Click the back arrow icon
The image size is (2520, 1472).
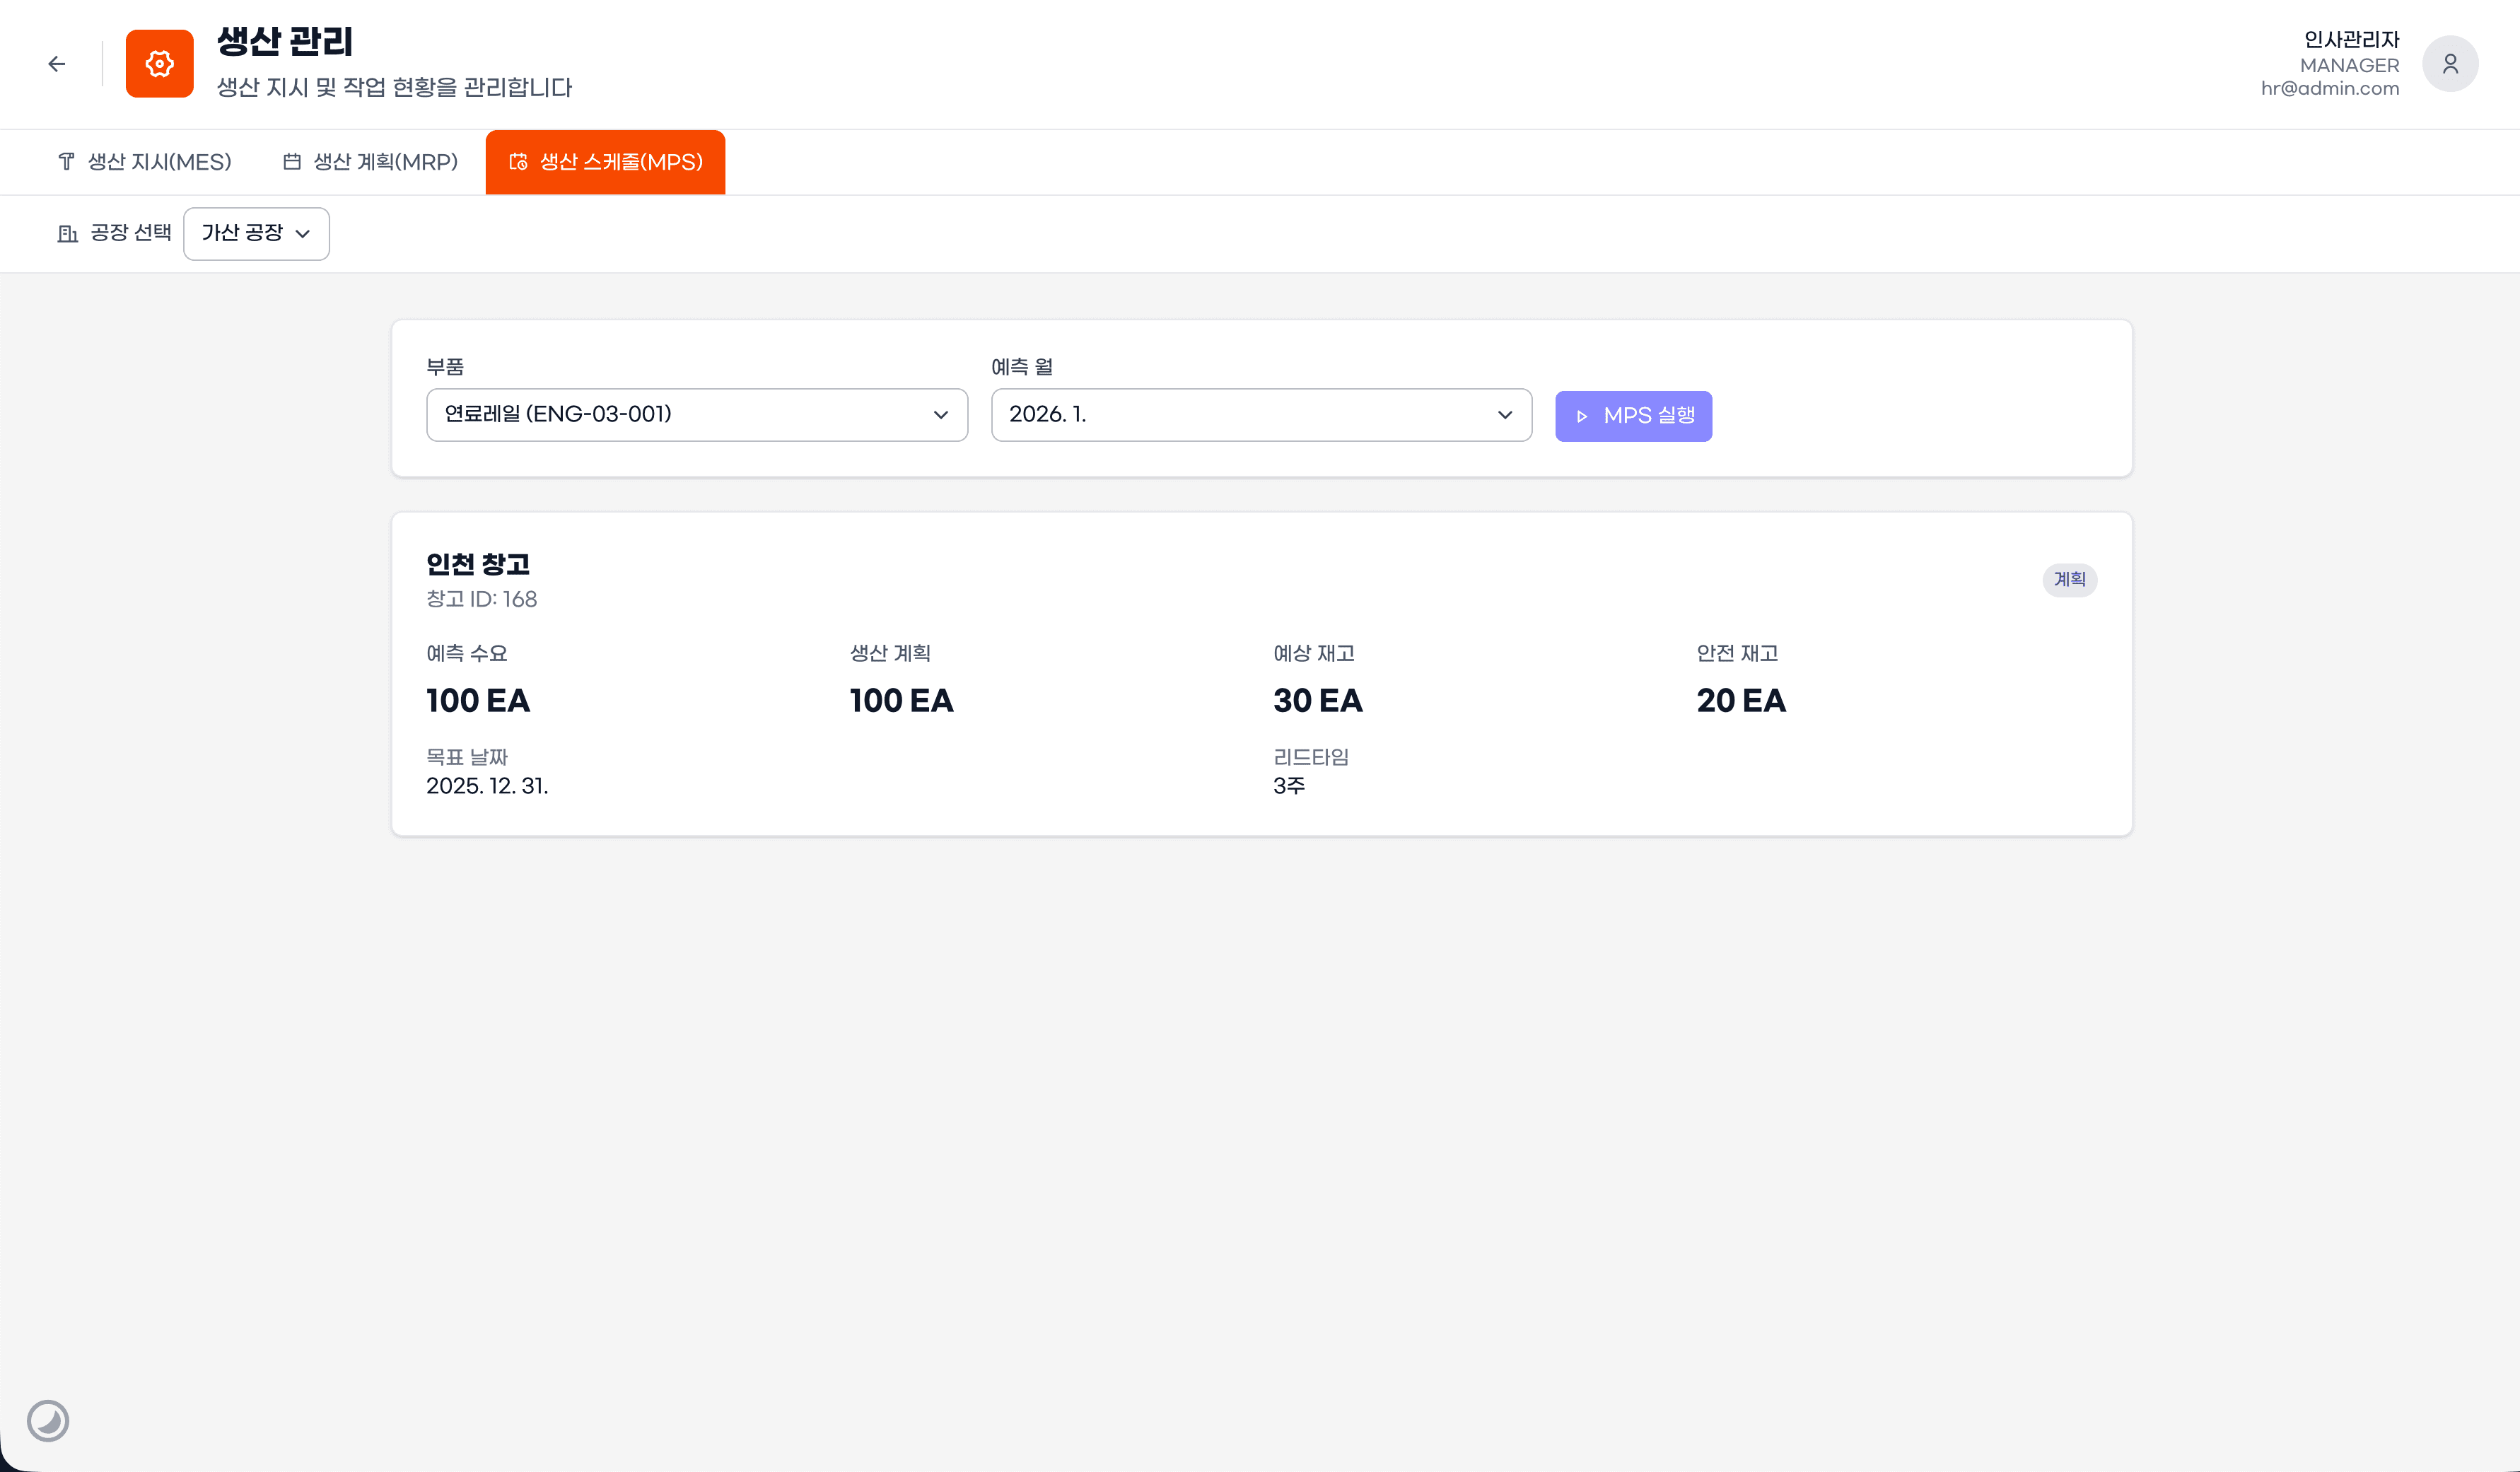click(57, 64)
